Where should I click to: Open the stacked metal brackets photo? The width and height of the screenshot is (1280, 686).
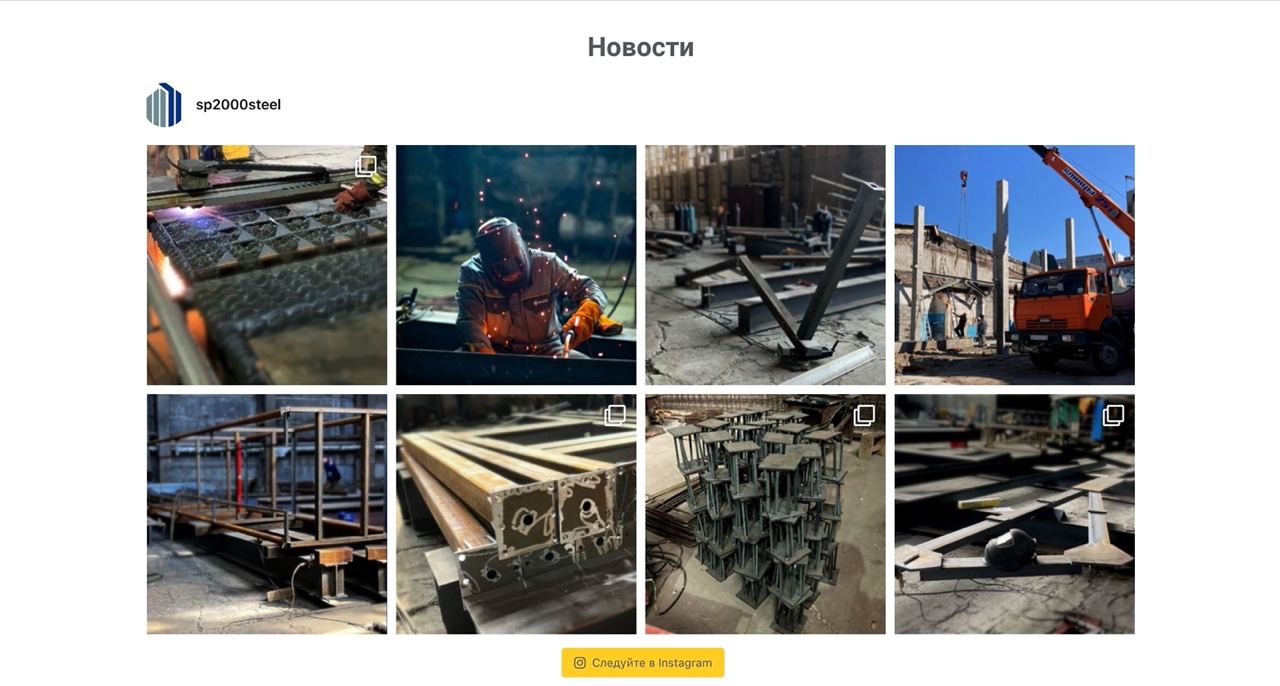765,514
